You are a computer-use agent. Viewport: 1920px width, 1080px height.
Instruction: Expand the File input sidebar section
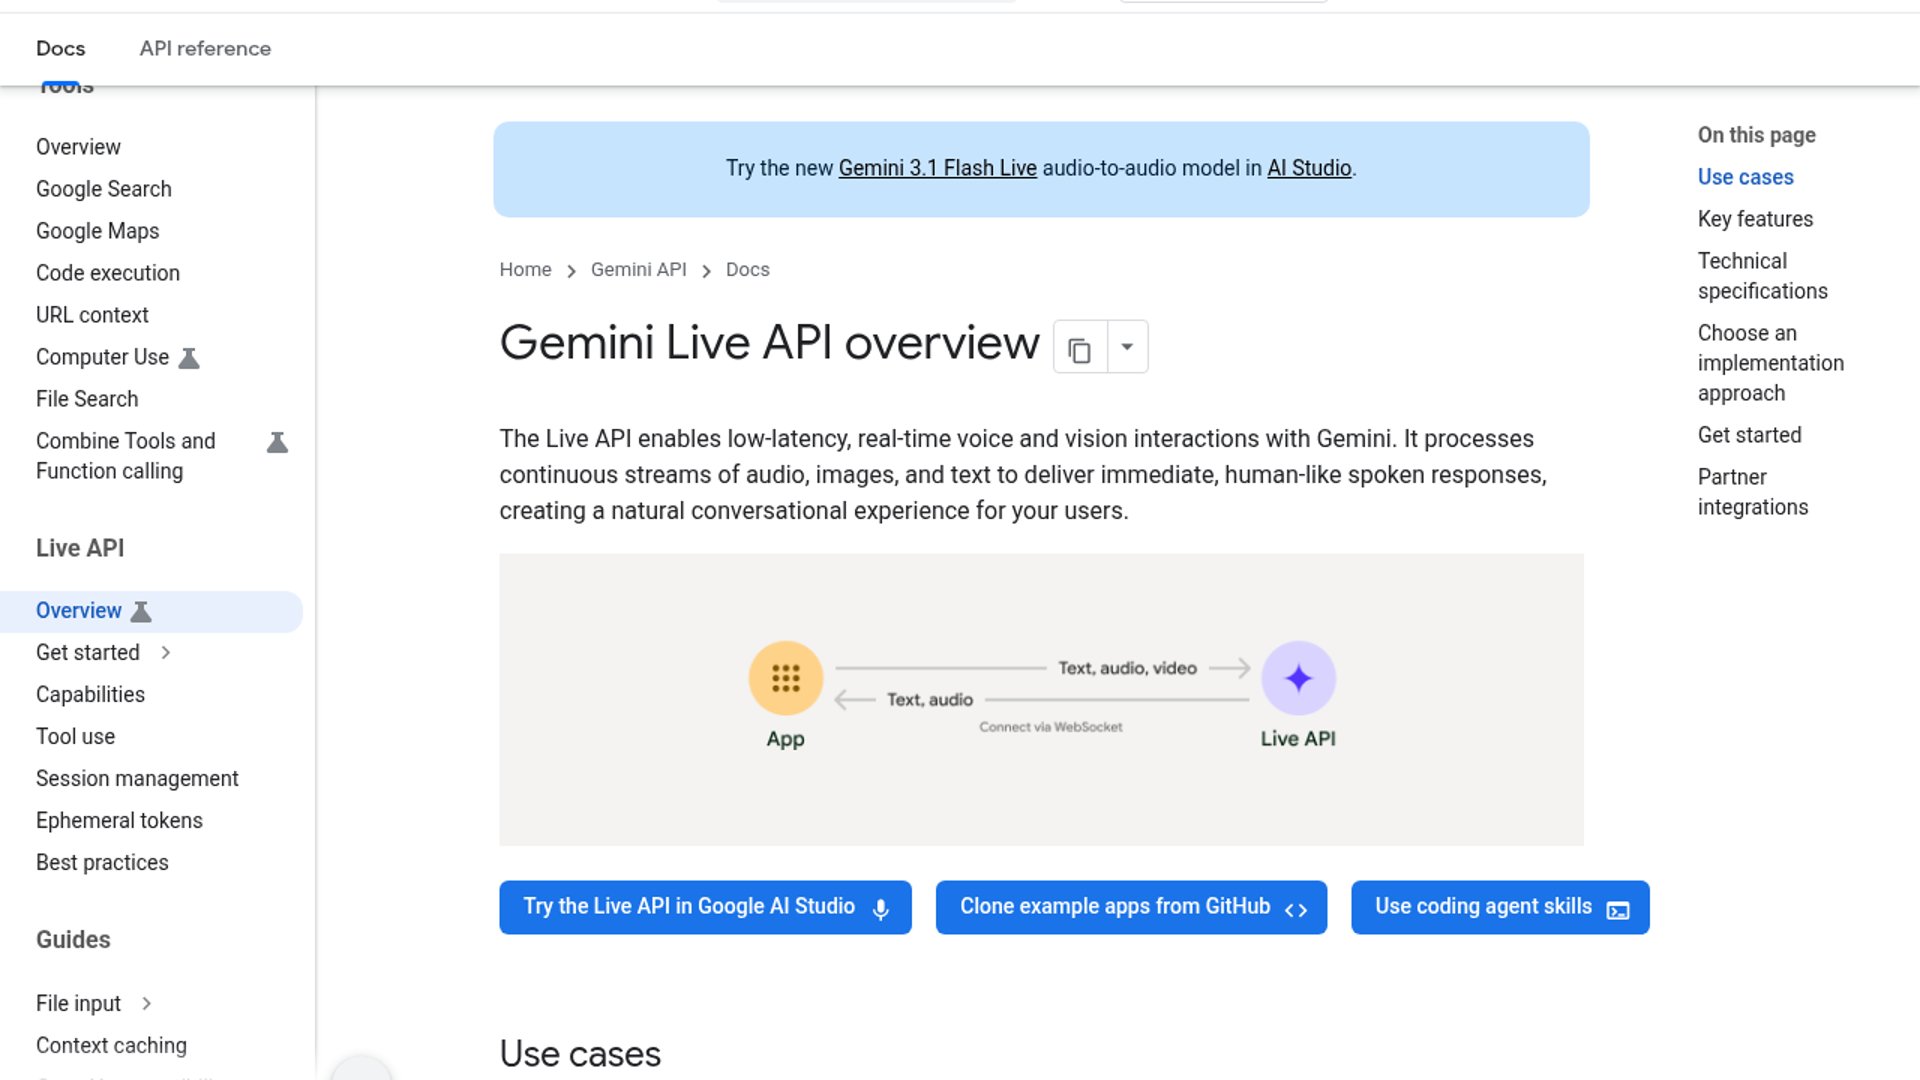(147, 1004)
